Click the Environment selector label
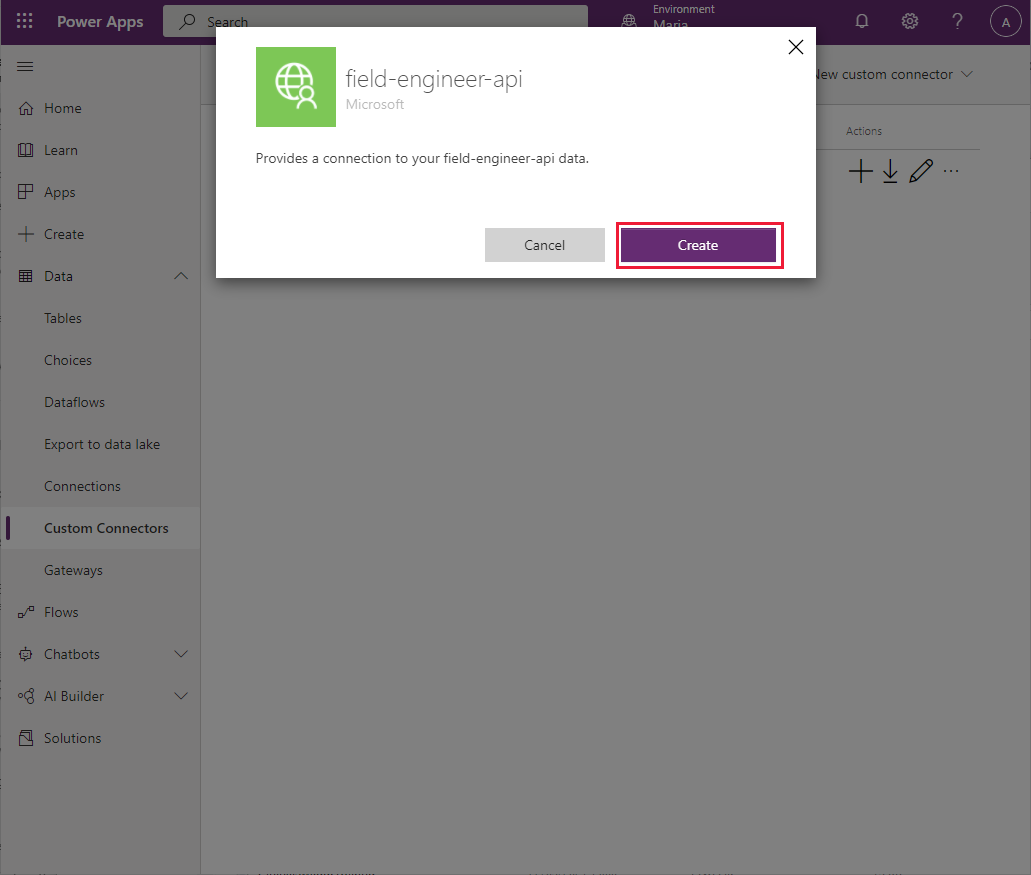The height and width of the screenshot is (875, 1031). (x=683, y=9)
